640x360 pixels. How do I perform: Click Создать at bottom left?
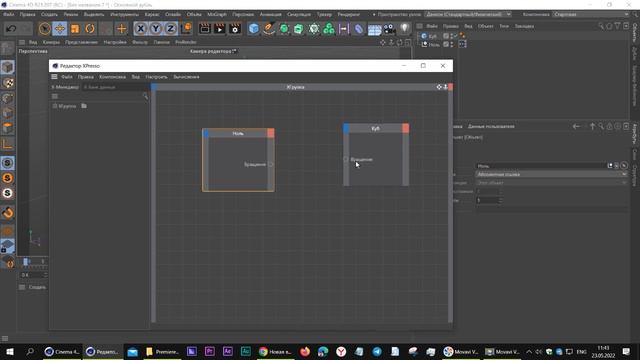37,287
